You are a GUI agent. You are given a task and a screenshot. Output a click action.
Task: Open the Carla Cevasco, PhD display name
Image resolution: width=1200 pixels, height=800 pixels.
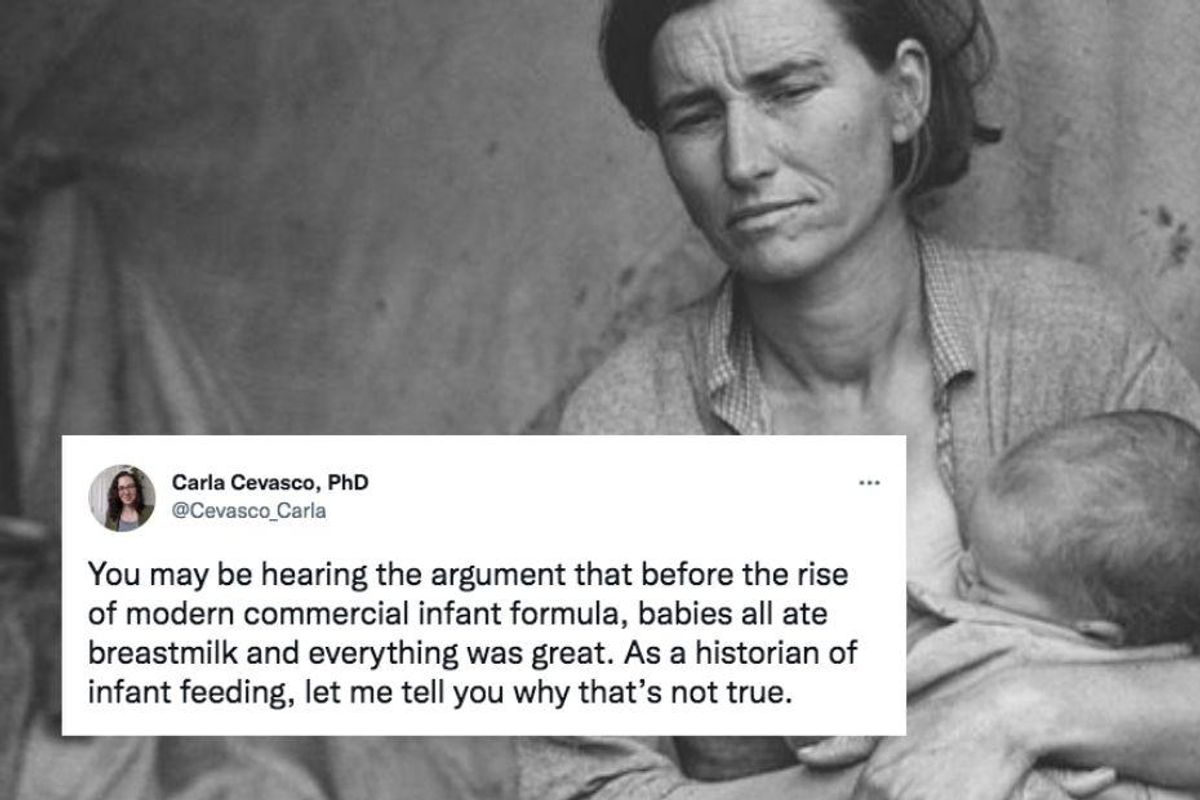[x=270, y=483]
